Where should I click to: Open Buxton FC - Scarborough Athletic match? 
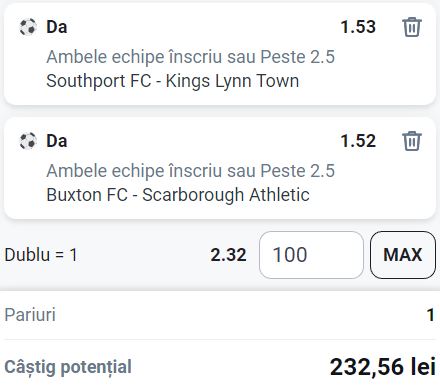tap(178, 195)
